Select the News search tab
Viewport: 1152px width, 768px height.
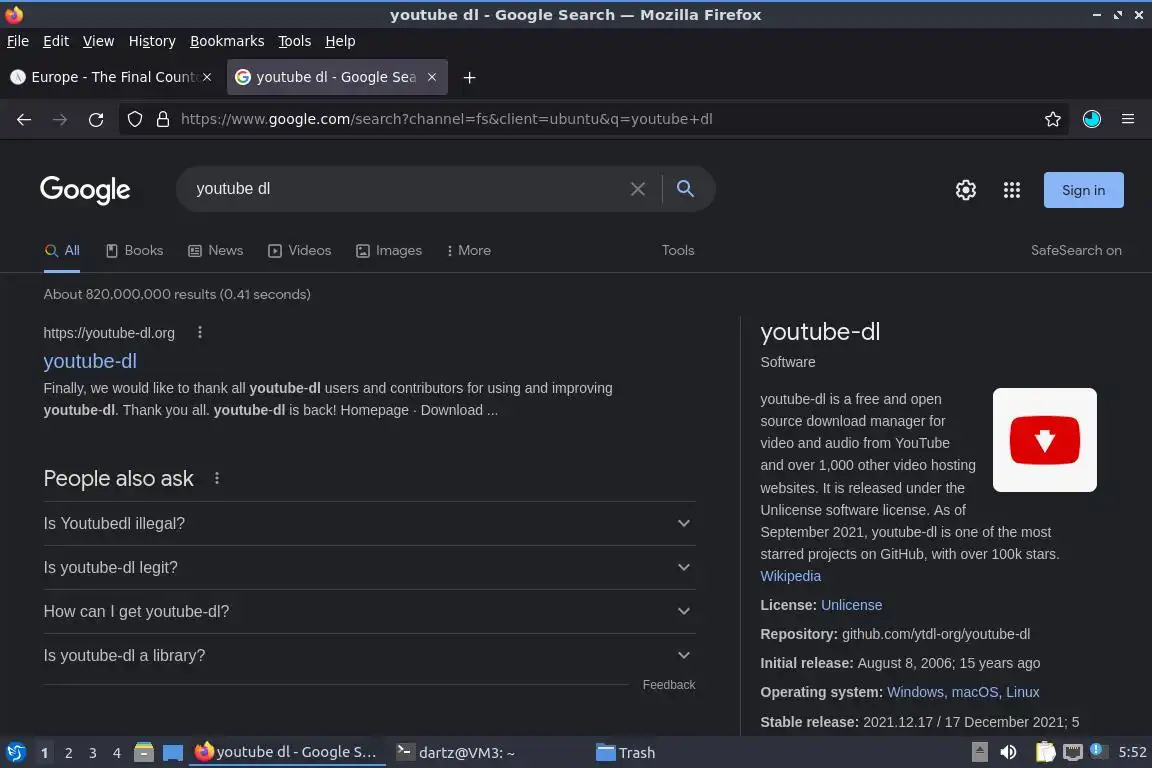[215, 251]
